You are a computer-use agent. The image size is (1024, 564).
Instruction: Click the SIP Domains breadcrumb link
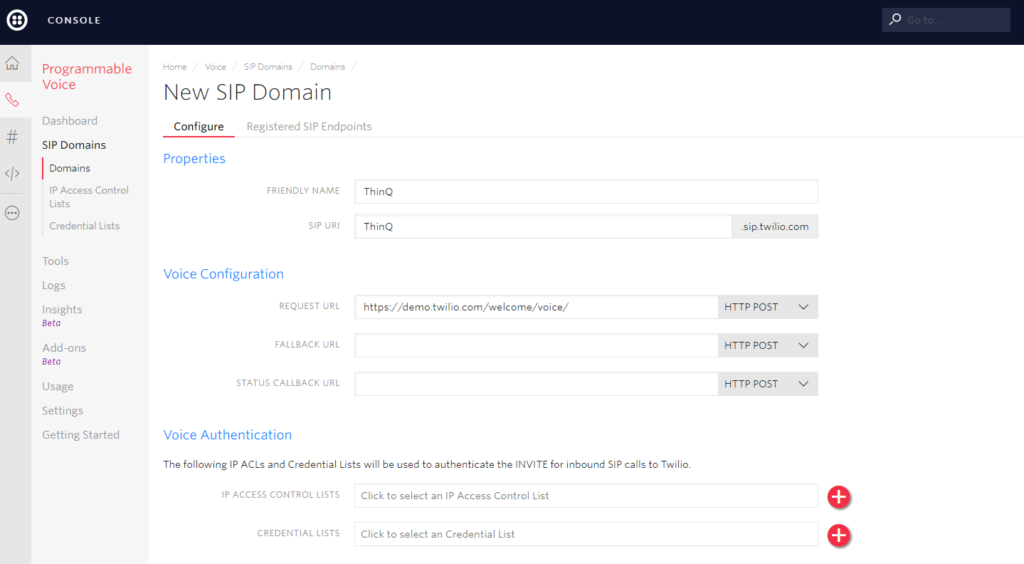[268, 67]
